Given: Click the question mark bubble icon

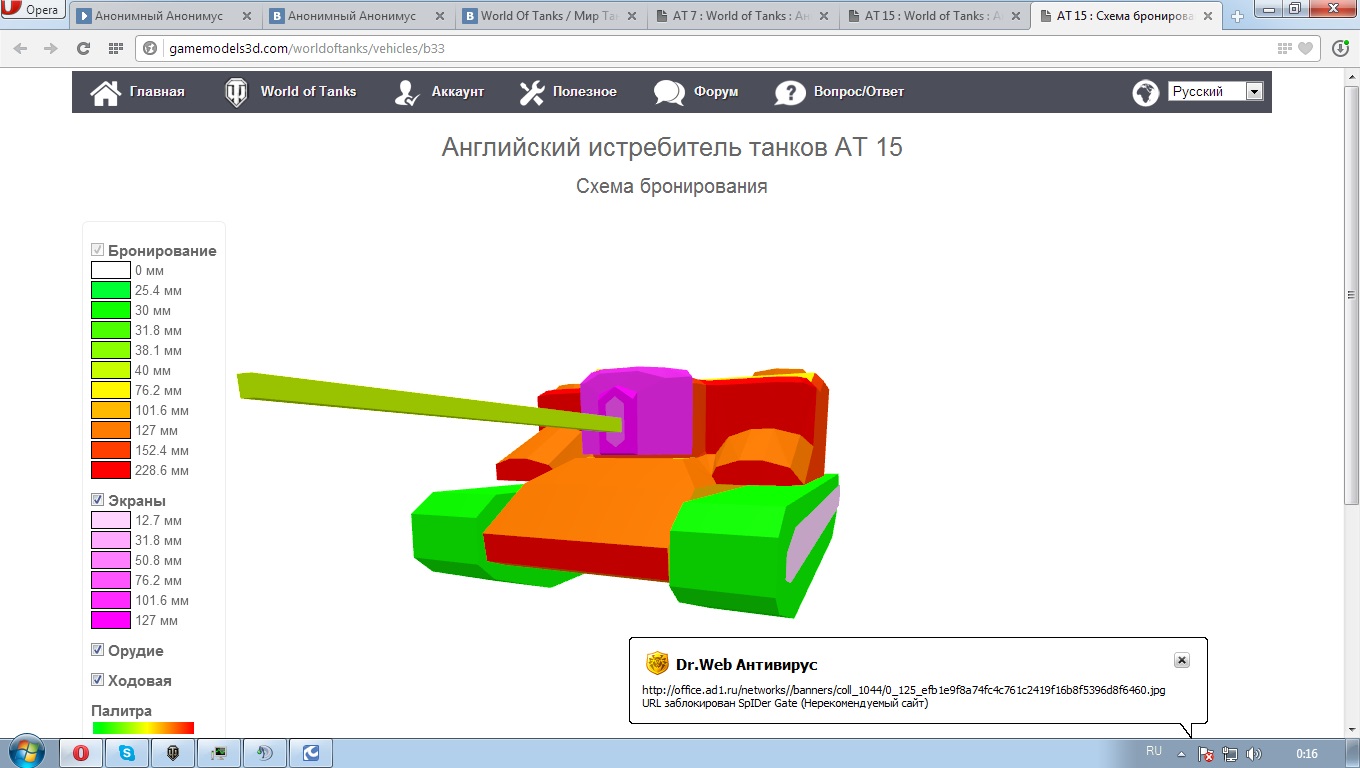Looking at the screenshot, I should point(789,92).
